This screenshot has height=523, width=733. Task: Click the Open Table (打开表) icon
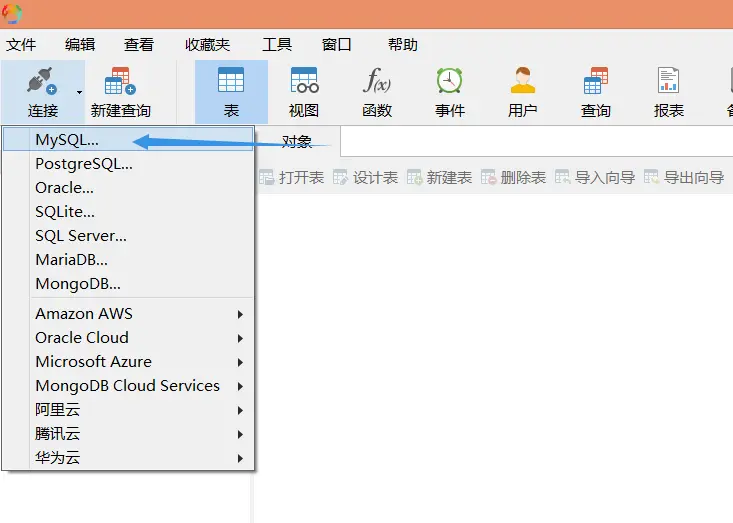[266, 178]
